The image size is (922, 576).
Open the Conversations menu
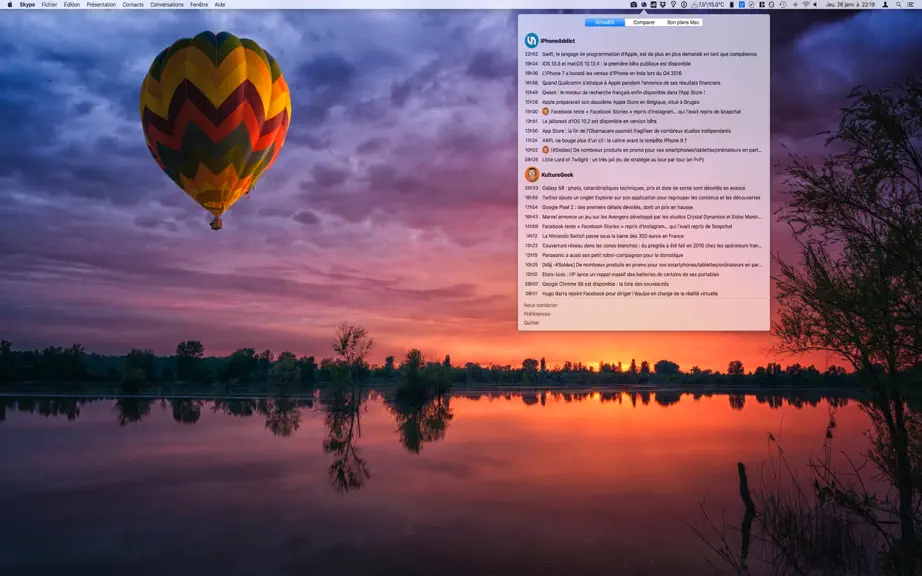pos(166,4)
